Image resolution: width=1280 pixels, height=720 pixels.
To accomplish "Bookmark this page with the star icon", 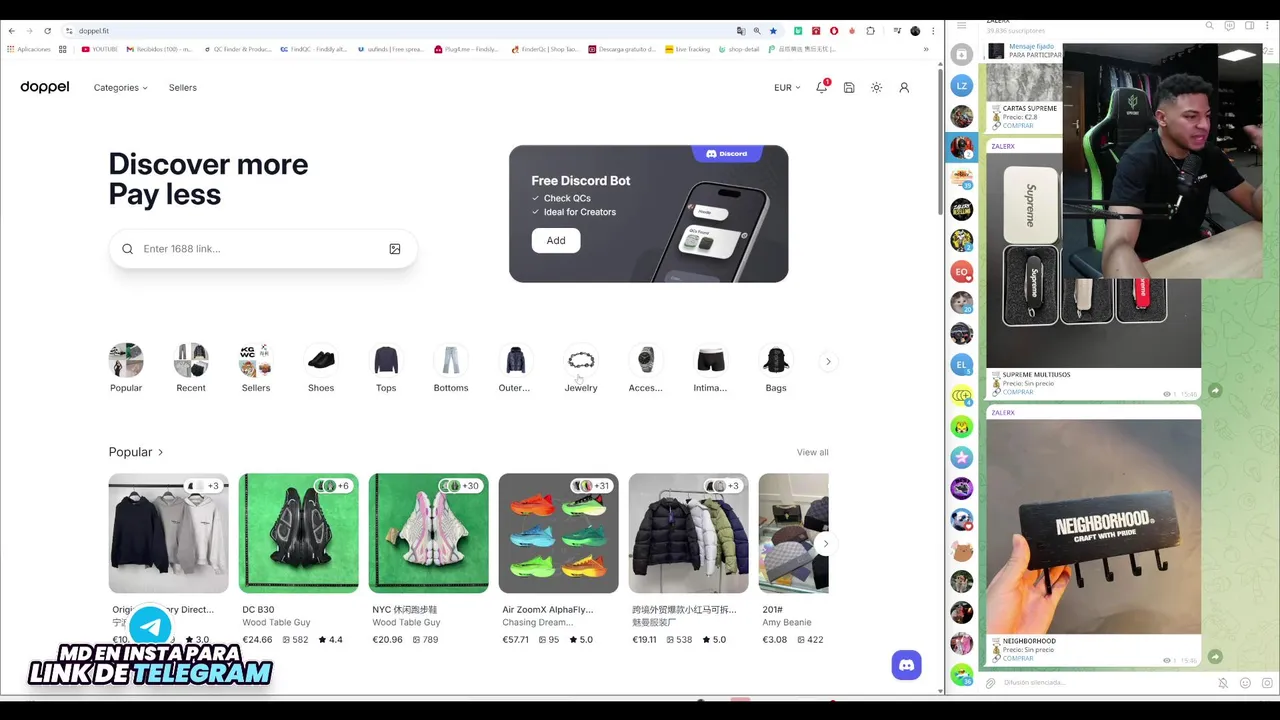I will (773, 31).
